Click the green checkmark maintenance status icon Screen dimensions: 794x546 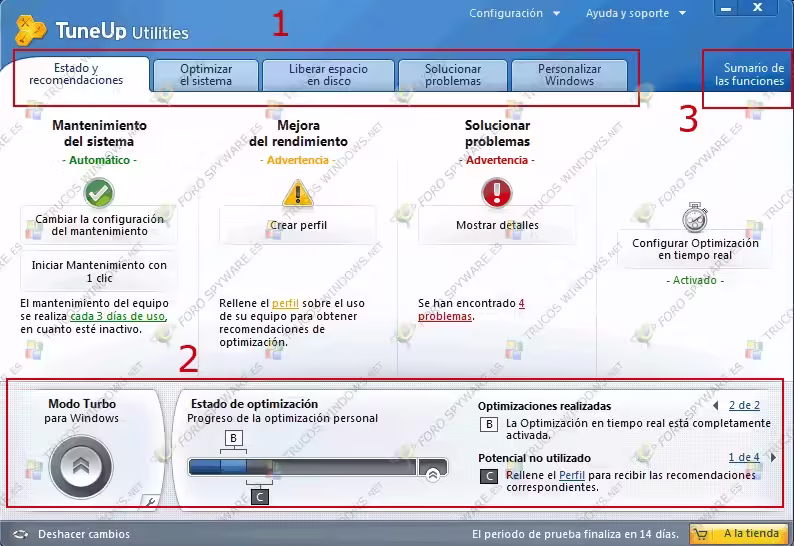[99, 193]
